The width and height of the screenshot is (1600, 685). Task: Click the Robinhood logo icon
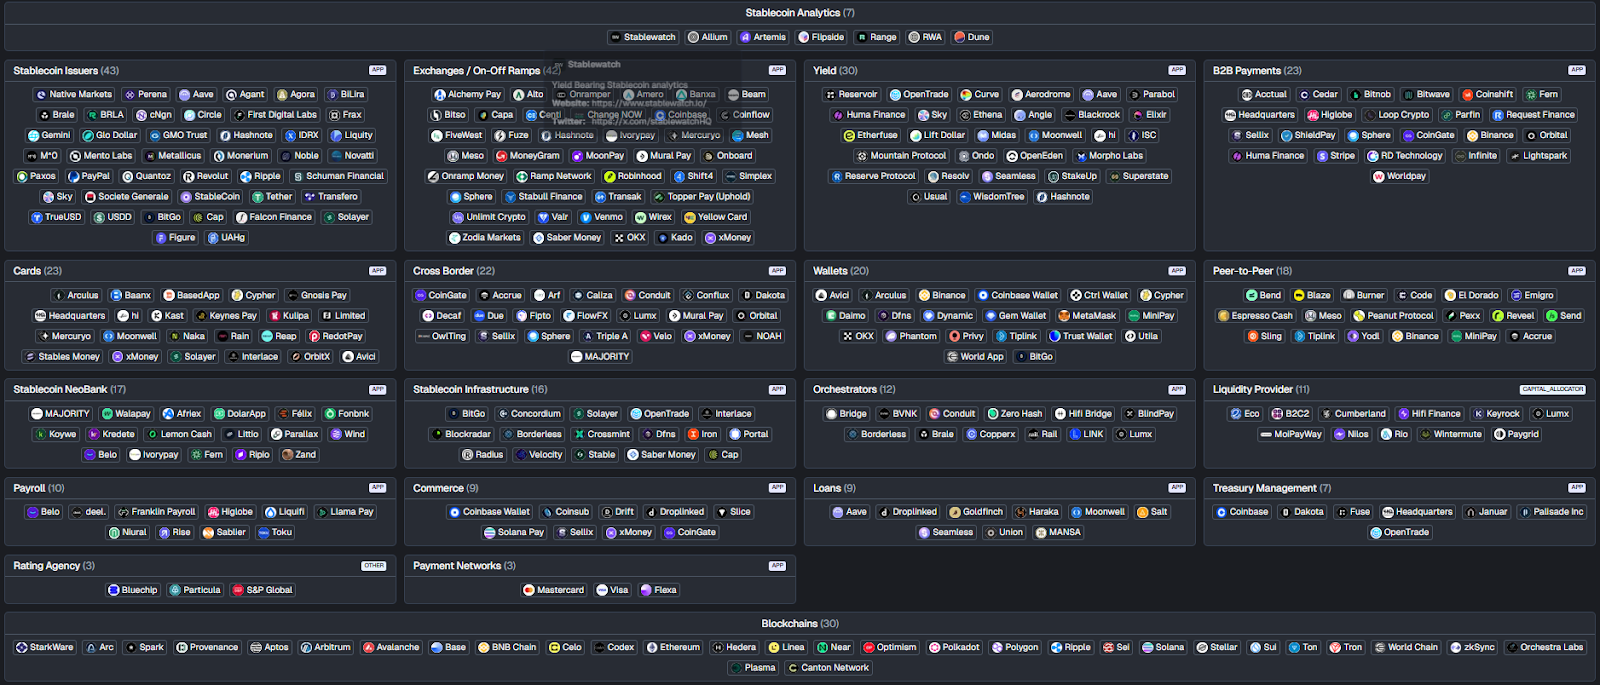click(x=609, y=176)
